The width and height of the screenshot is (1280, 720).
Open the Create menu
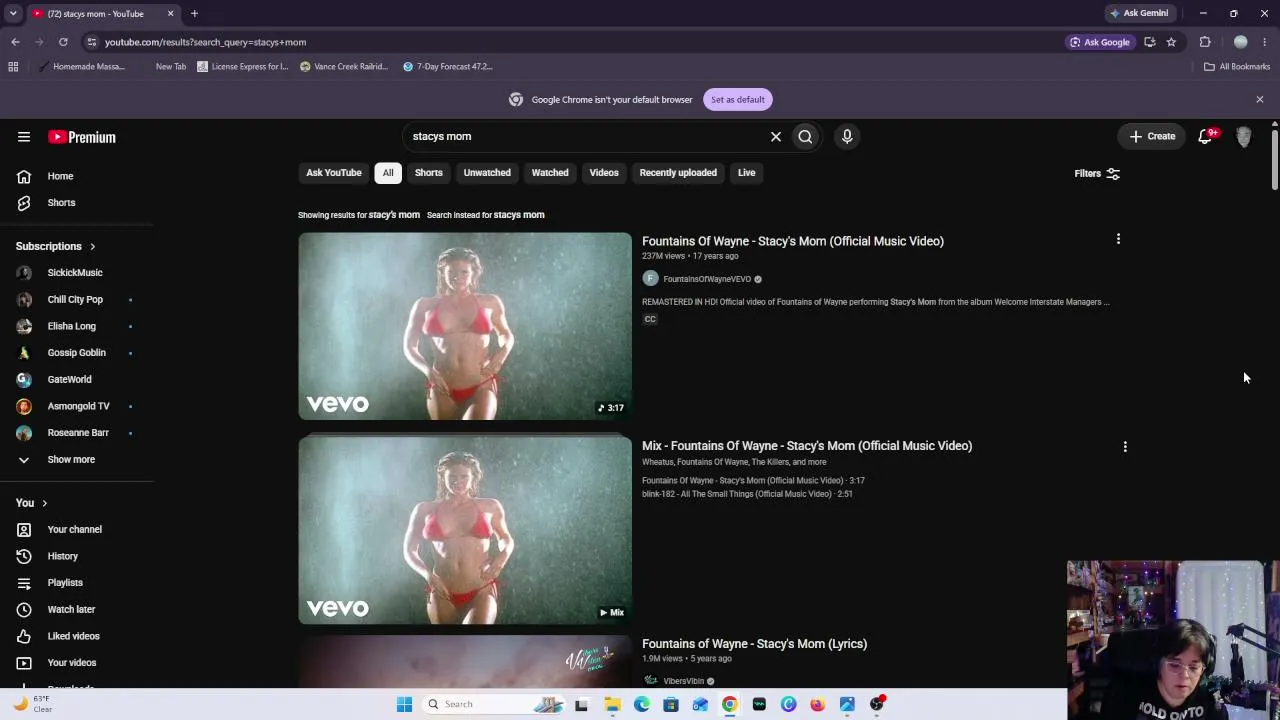(x=1152, y=136)
